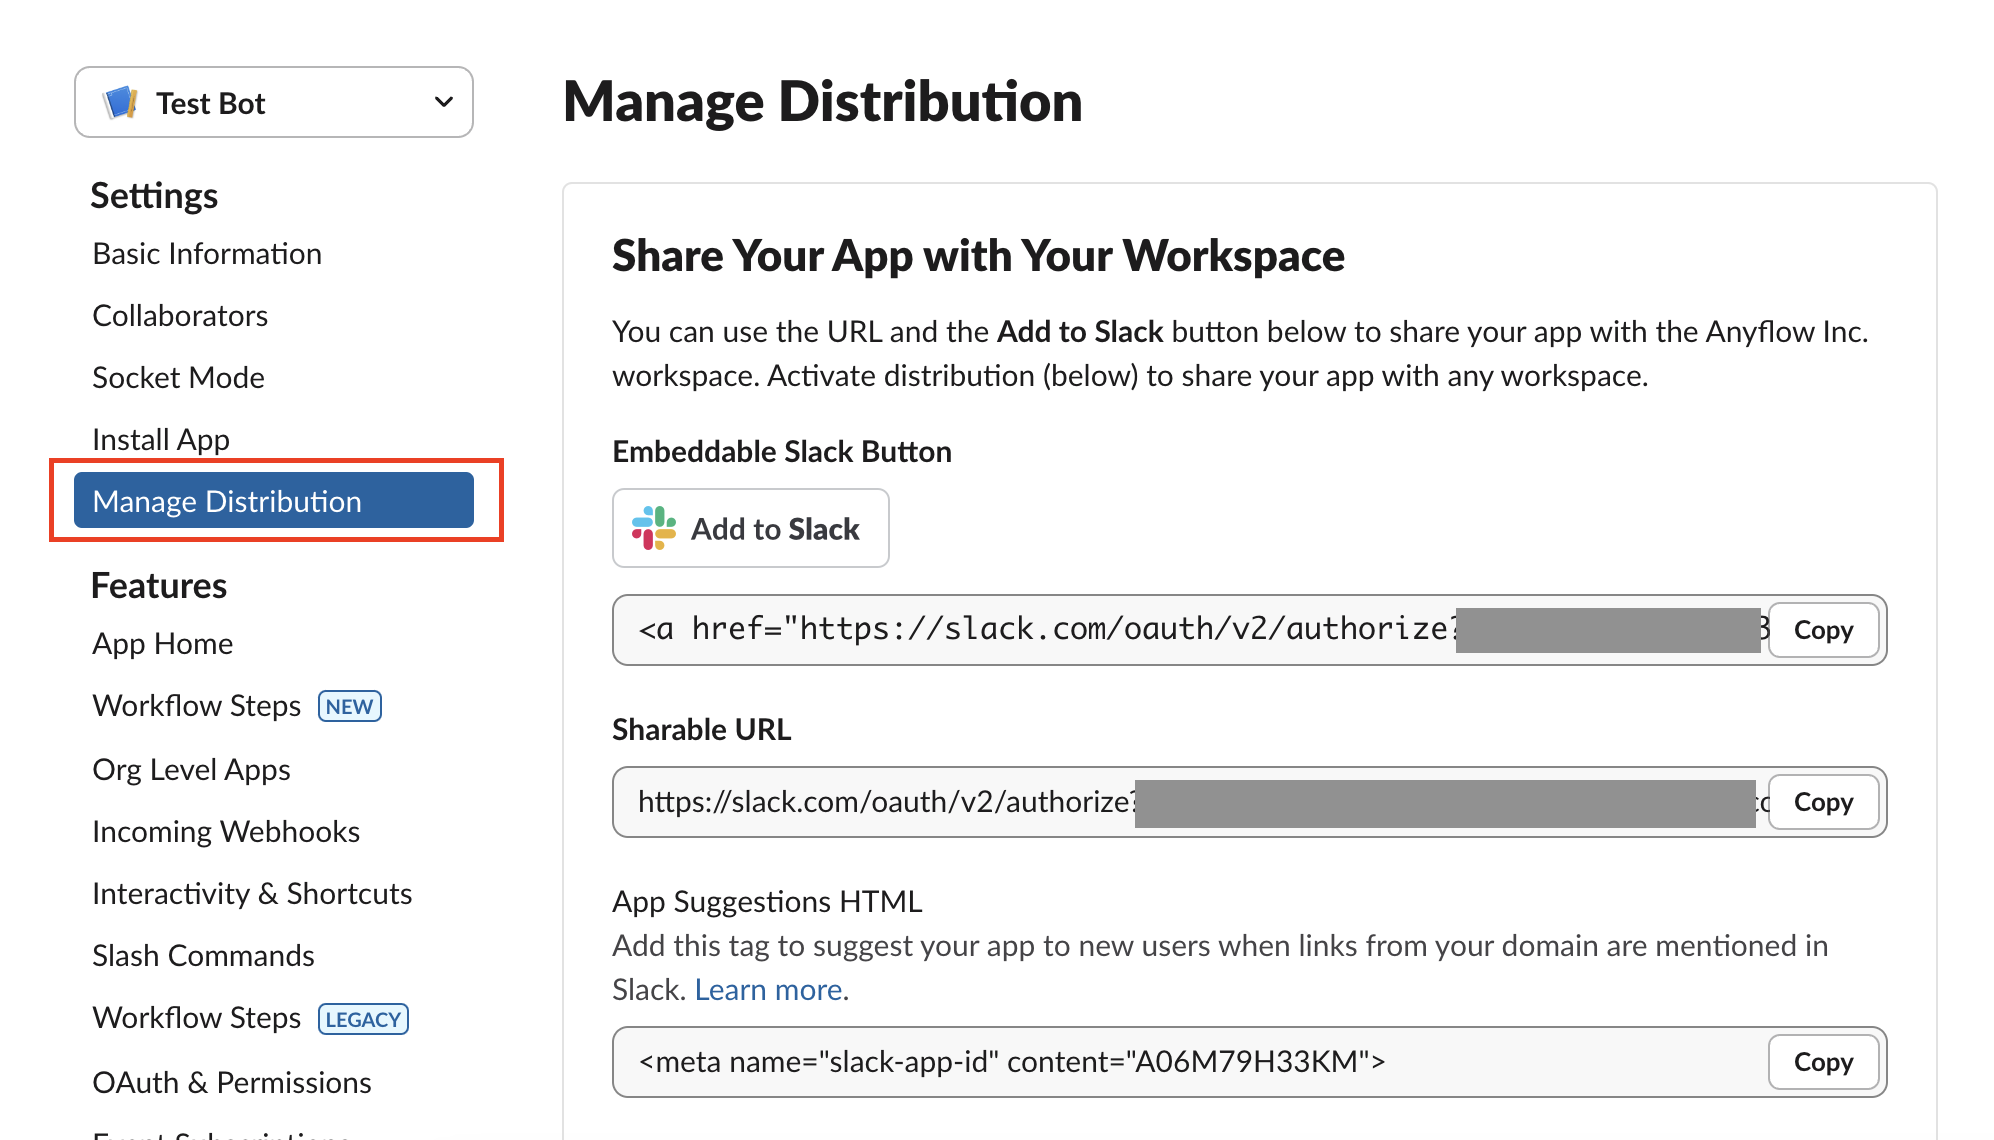The width and height of the screenshot is (1994, 1140).
Task: Follow the Learn more link
Action: point(768,990)
